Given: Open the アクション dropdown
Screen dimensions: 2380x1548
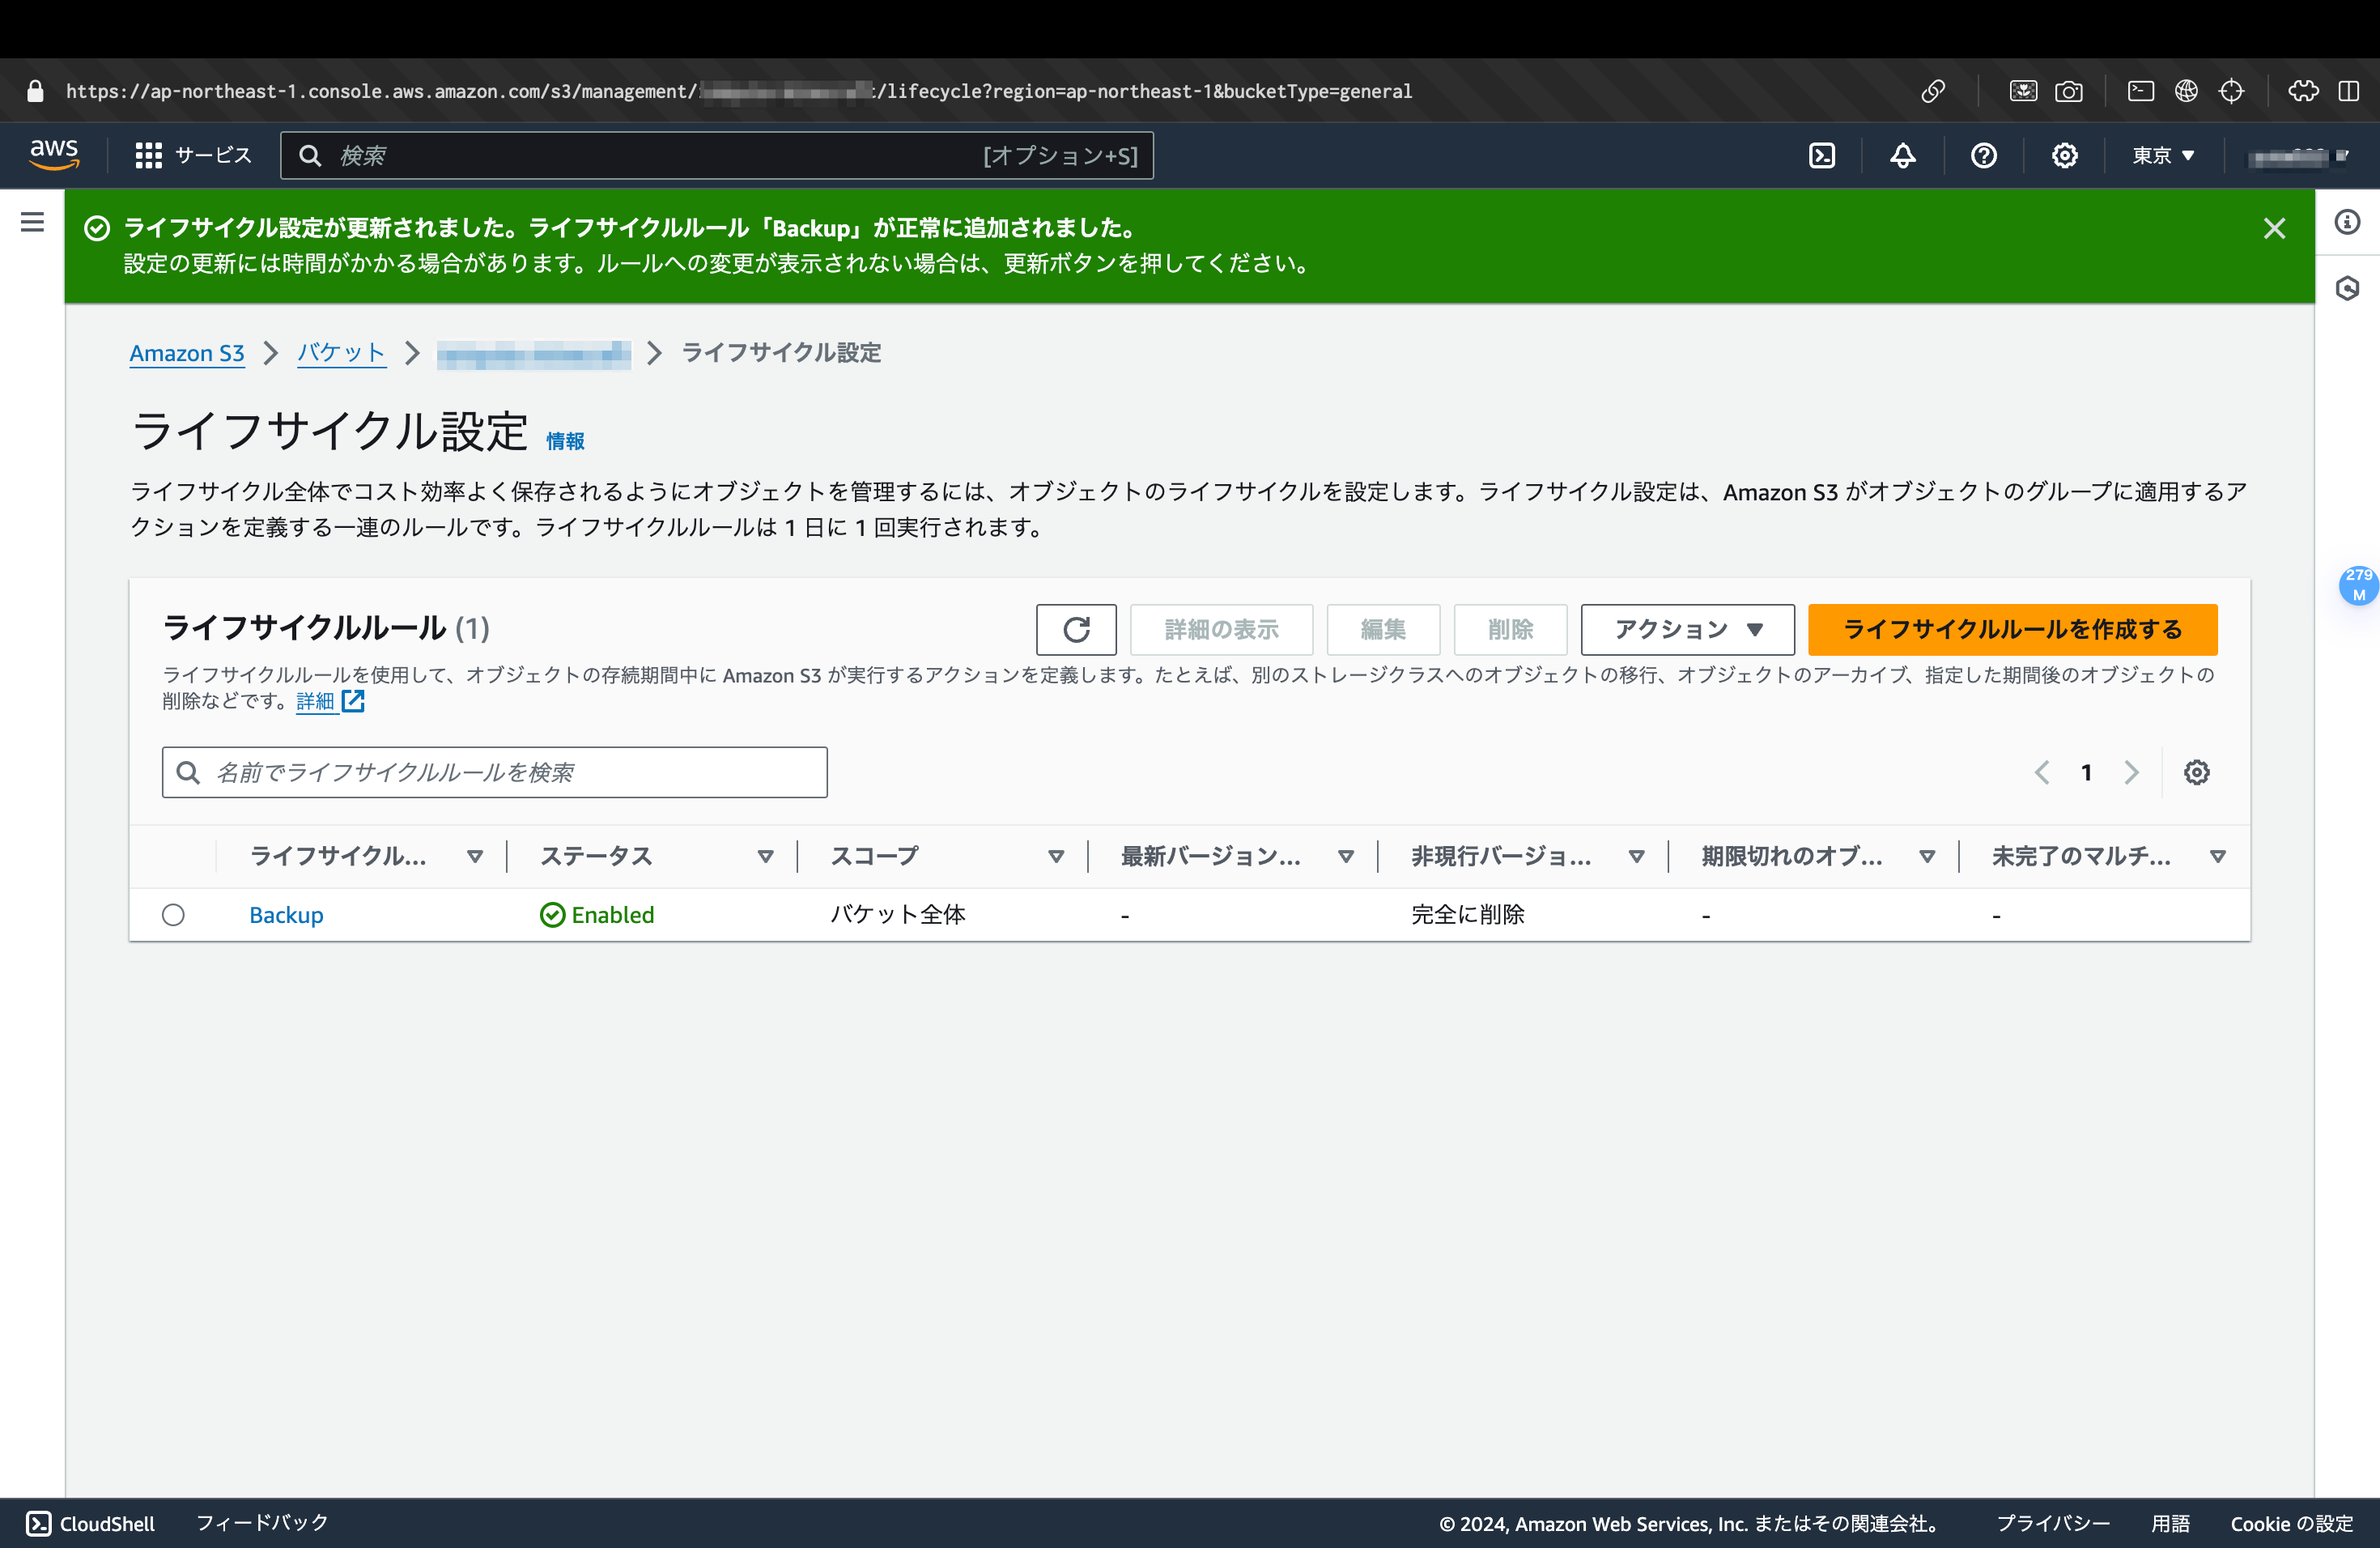Looking at the screenshot, I should pos(1686,629).
